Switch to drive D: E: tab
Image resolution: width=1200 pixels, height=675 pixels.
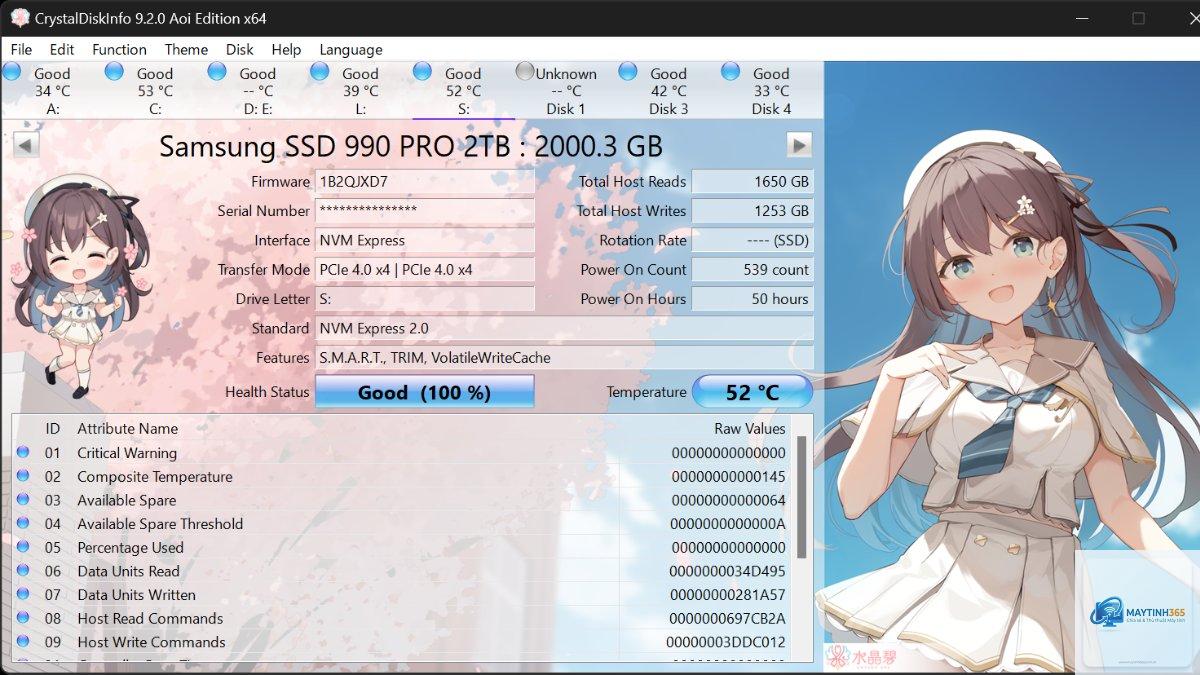(x=257, y=90)
